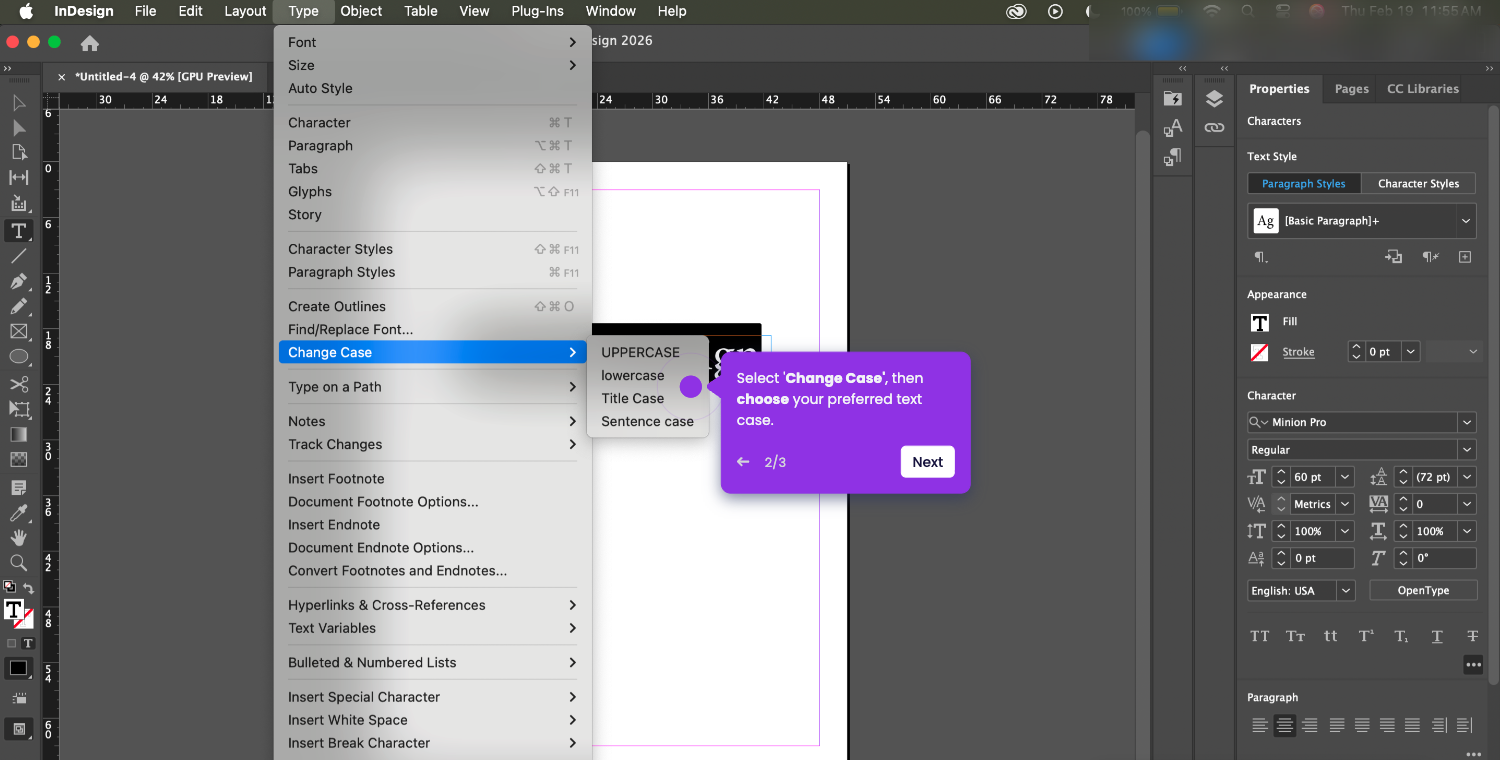Toggle Underline formatting
Image resolution: width=1500 pixels, height=760 pixels.
(1437, 636)
